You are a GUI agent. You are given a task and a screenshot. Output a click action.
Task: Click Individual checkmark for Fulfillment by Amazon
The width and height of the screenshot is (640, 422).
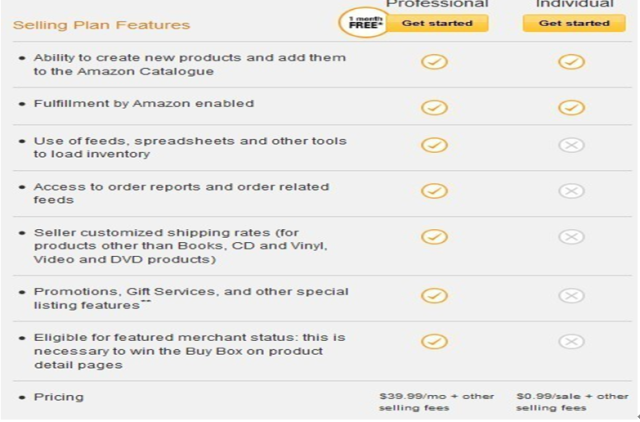coord(571,108)
